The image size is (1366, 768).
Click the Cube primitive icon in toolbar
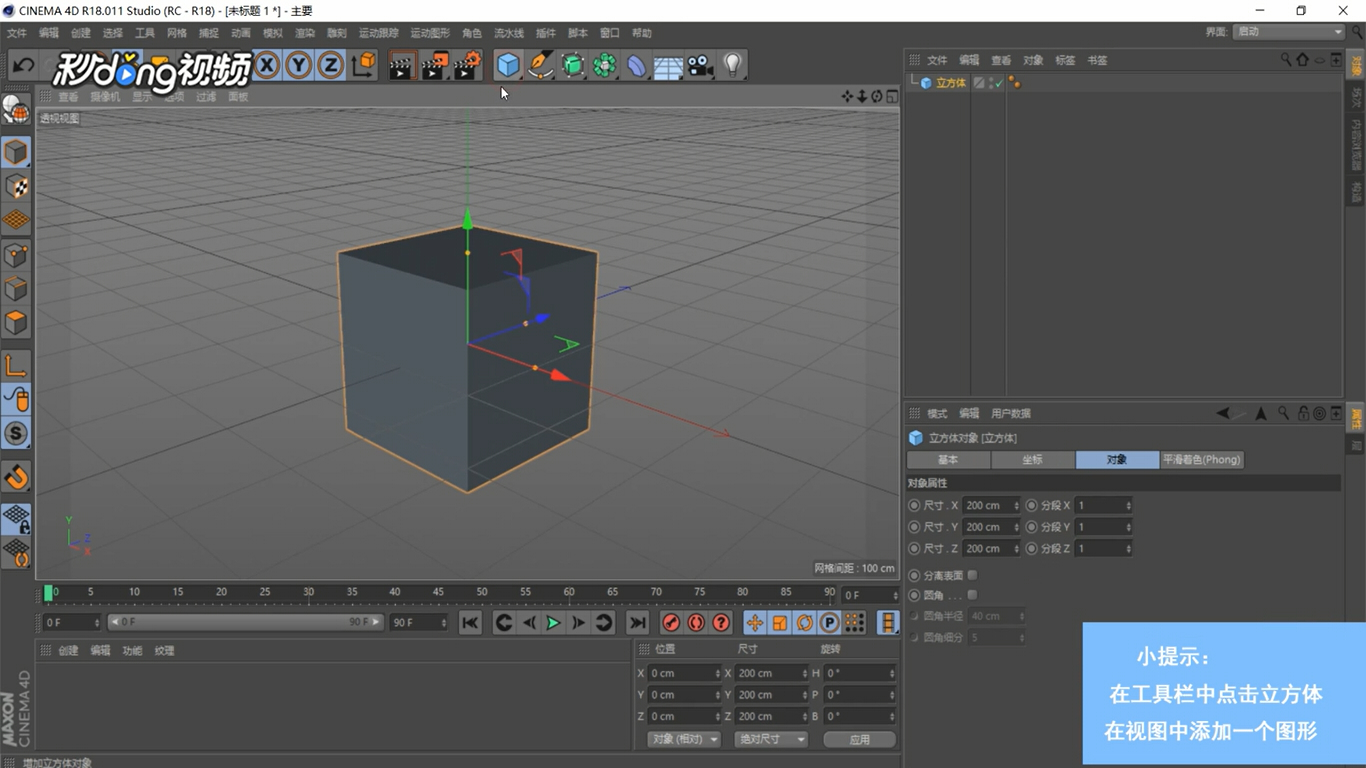[x=508, y=65]
